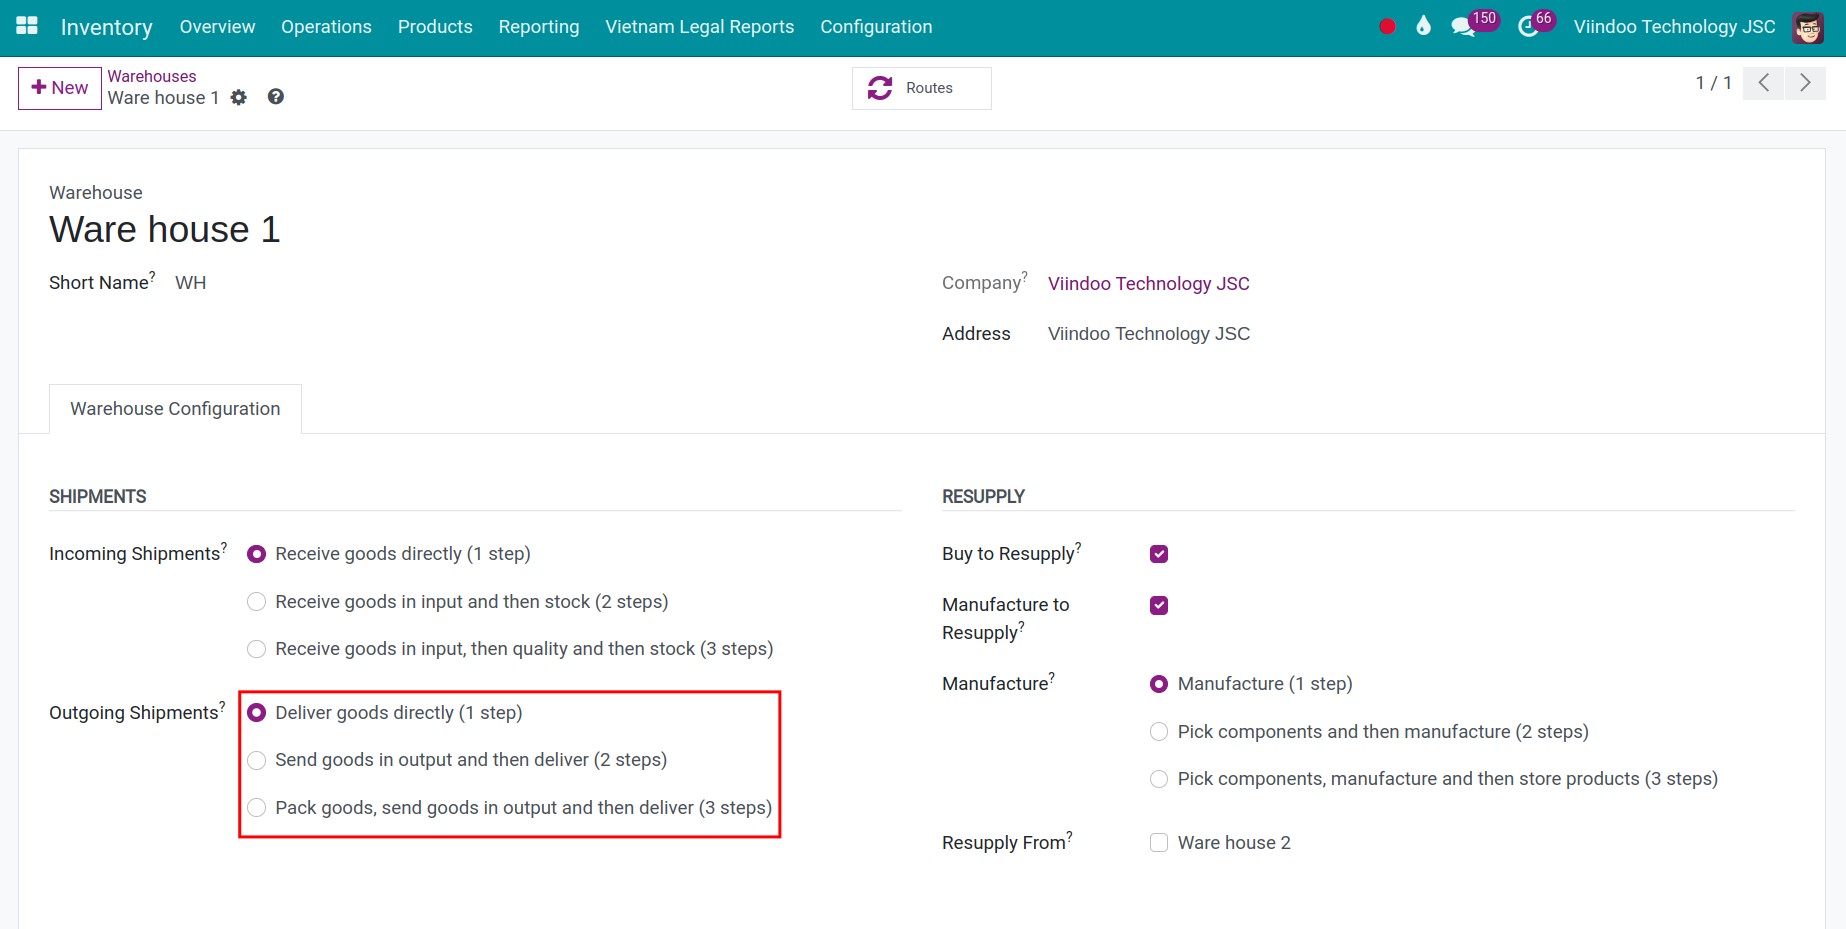
Task: Click the help question mark icon in the breadcrumb
Action: [x=275, y=96]
